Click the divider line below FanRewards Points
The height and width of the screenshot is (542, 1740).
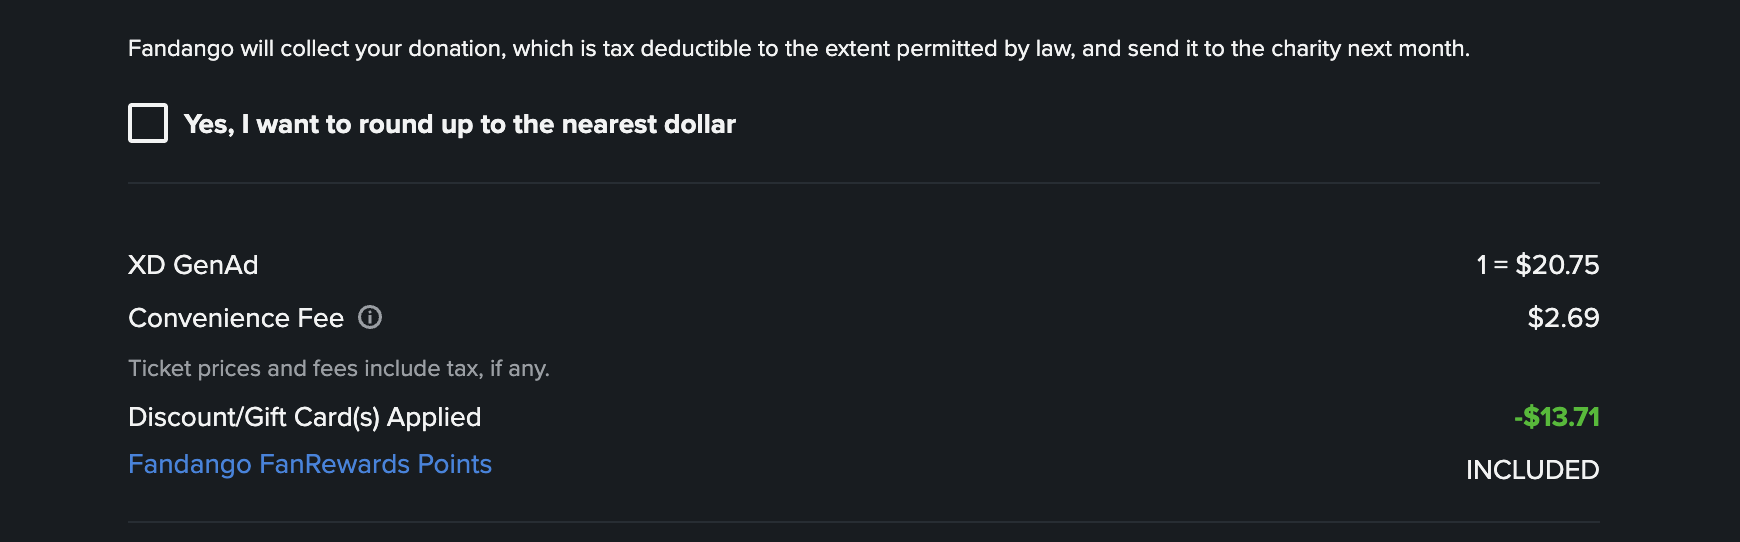pyautogui.click(x=863, y=522)
